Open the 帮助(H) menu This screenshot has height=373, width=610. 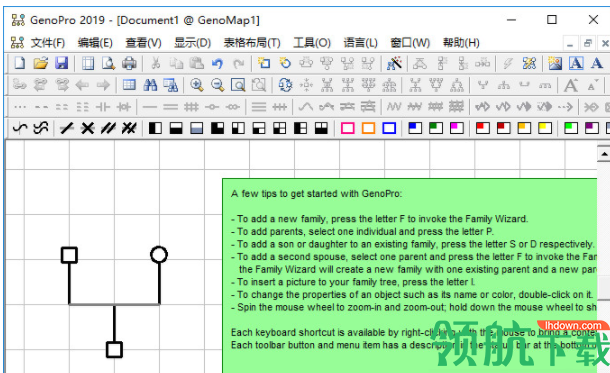click(461, 42)
